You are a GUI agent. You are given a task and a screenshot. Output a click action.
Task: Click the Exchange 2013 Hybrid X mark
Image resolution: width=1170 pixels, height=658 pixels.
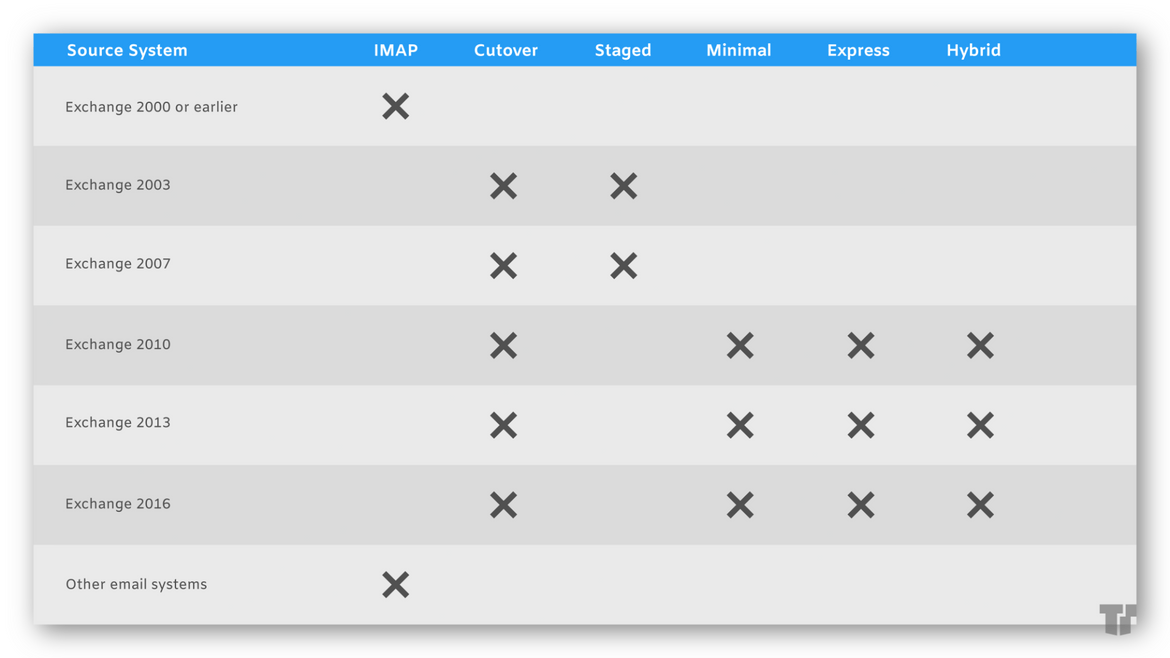click(x=980, y=425)
